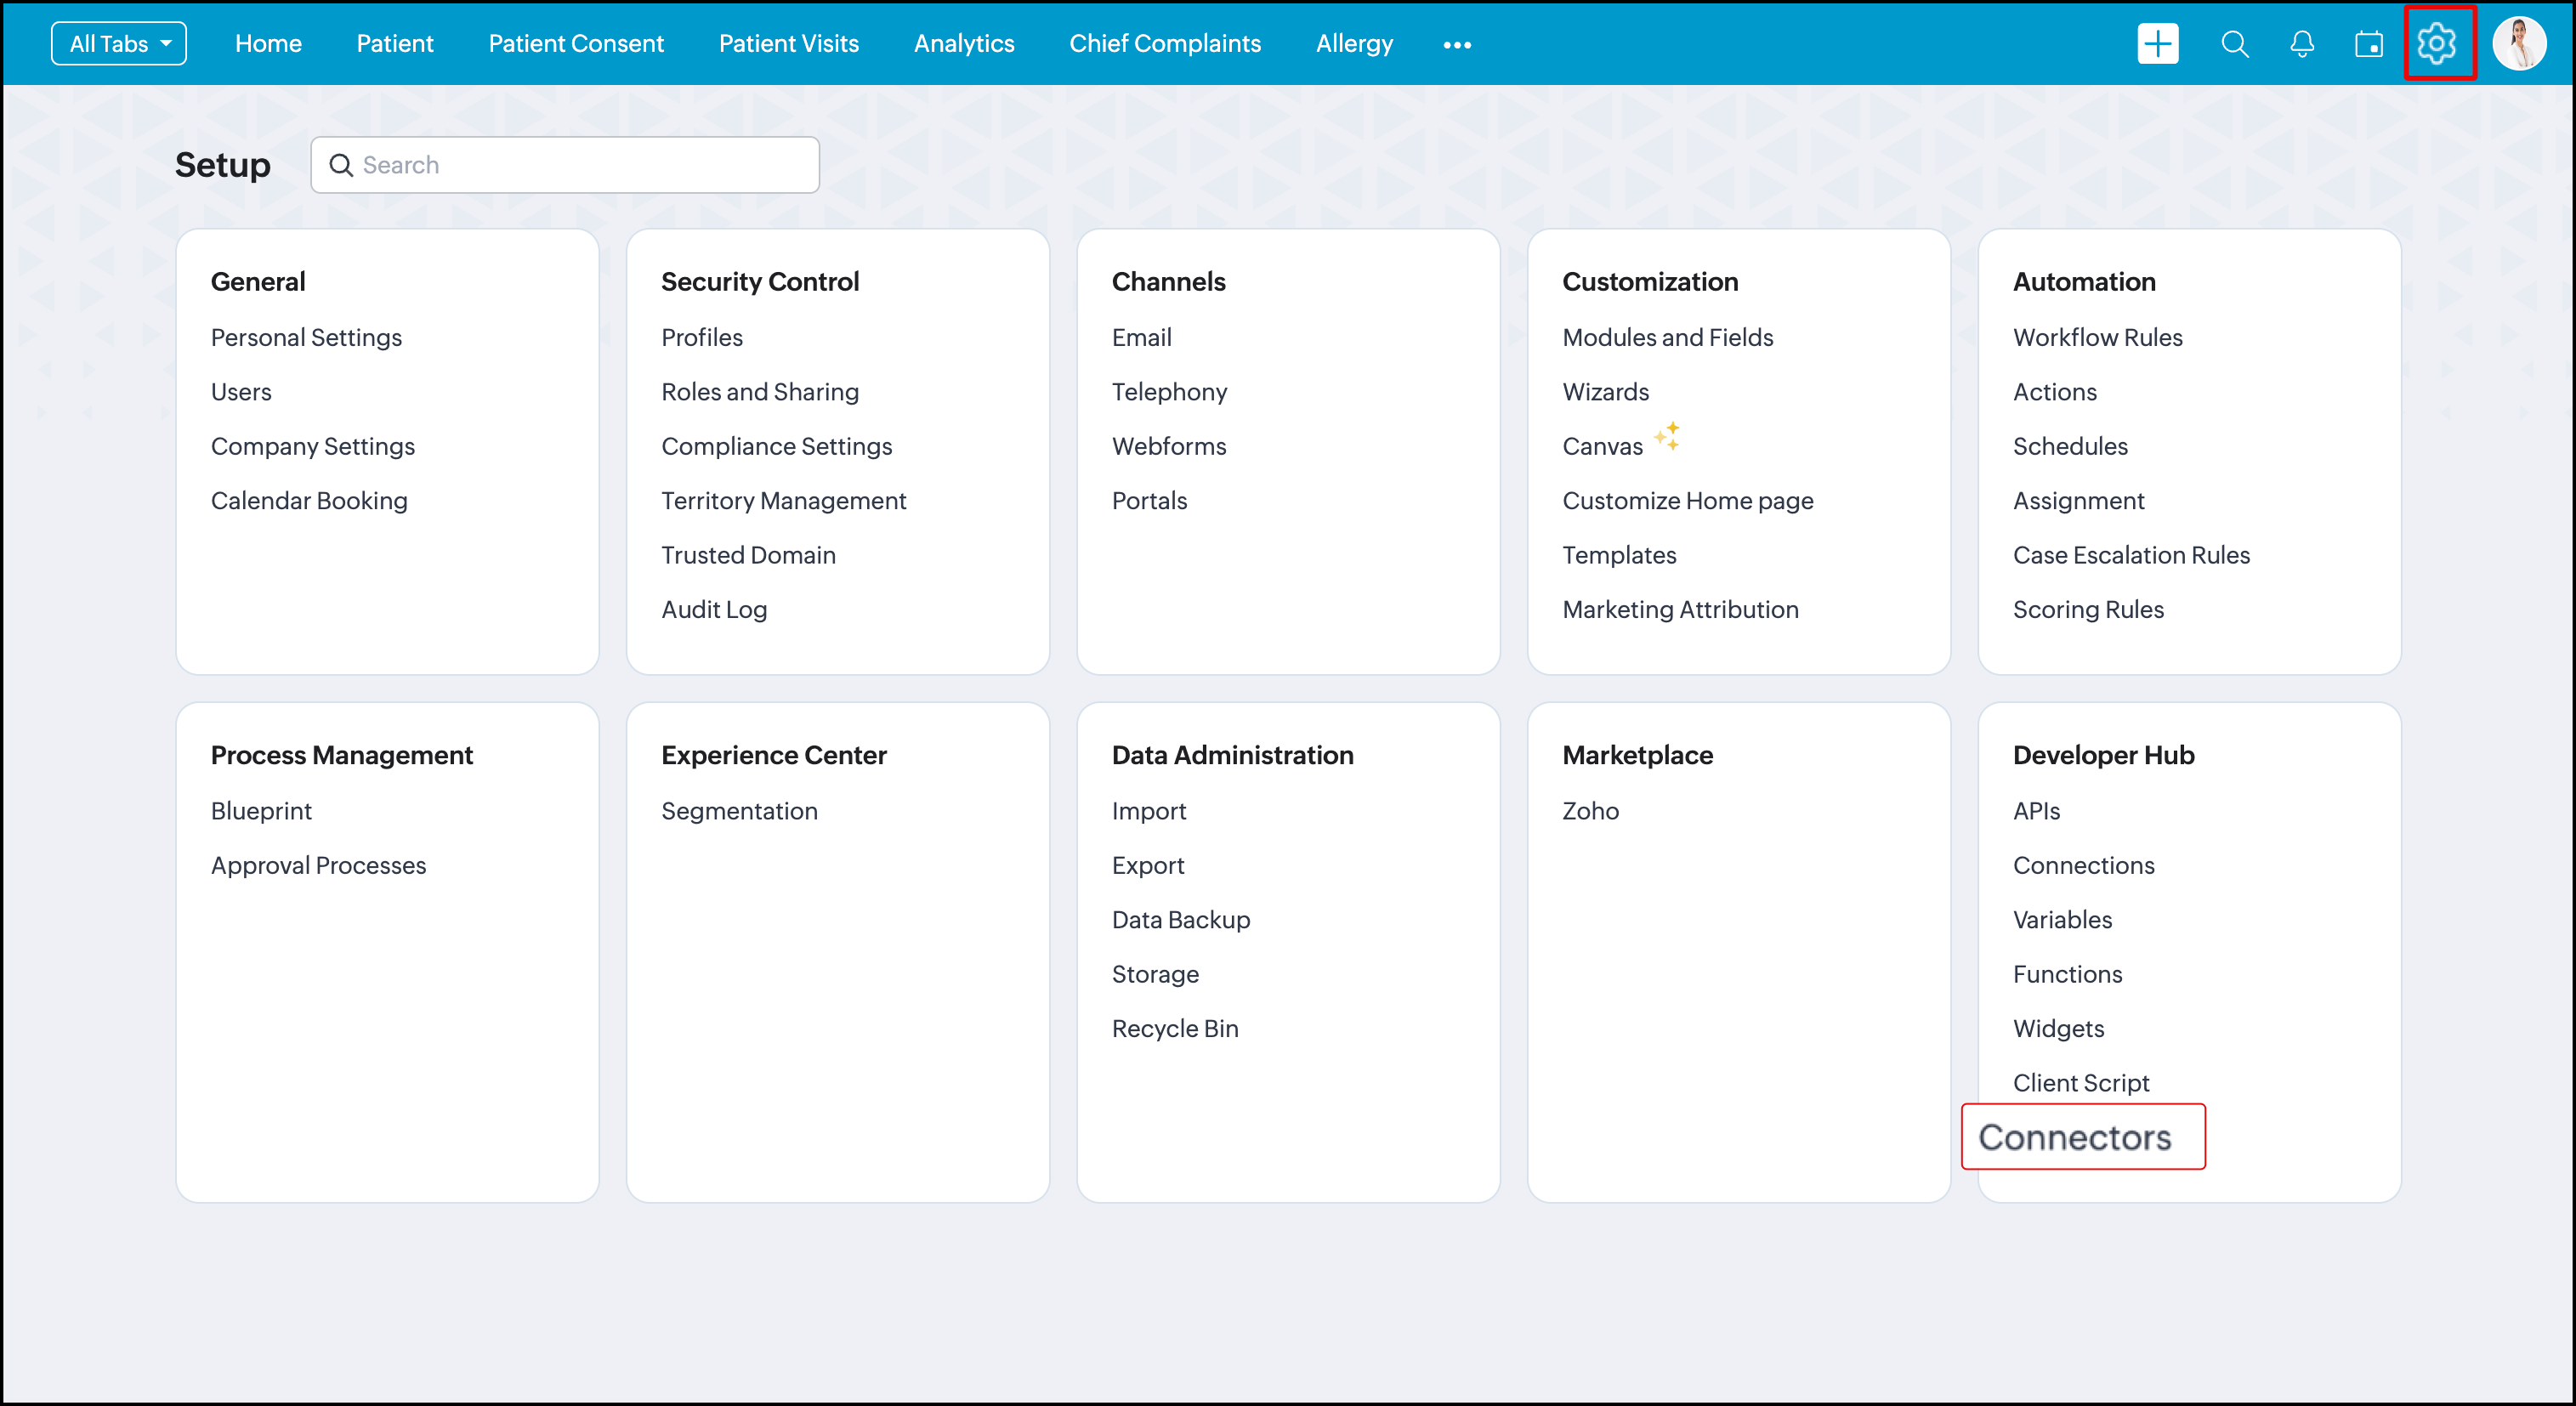Image resolution: width=2576 pixels, height=1406 pixels.
Task: Go to the Analytics tab
Action: (x=963, y=44)
